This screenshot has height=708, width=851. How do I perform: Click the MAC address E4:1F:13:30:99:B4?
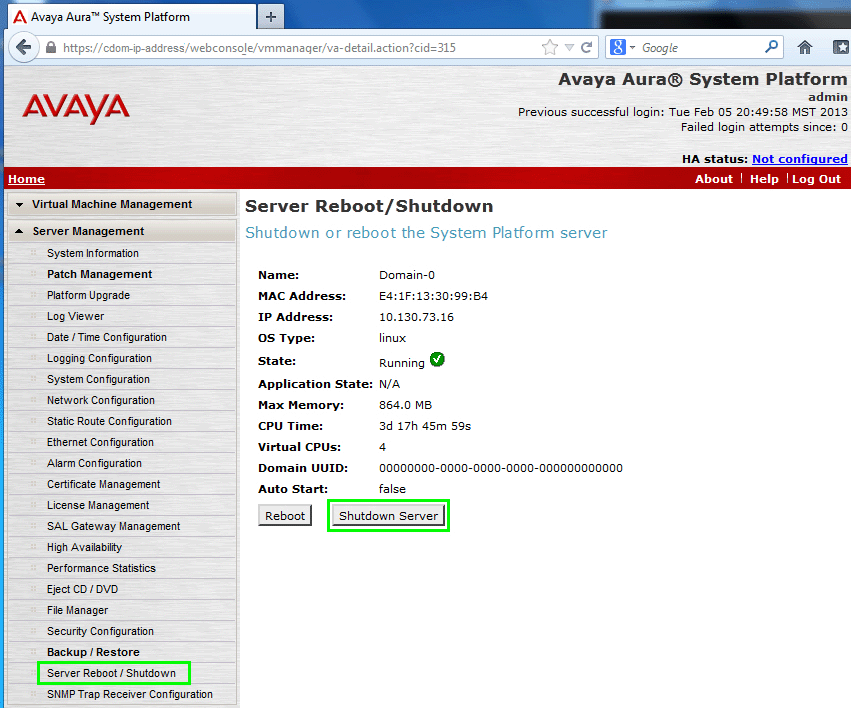[433, 296]
